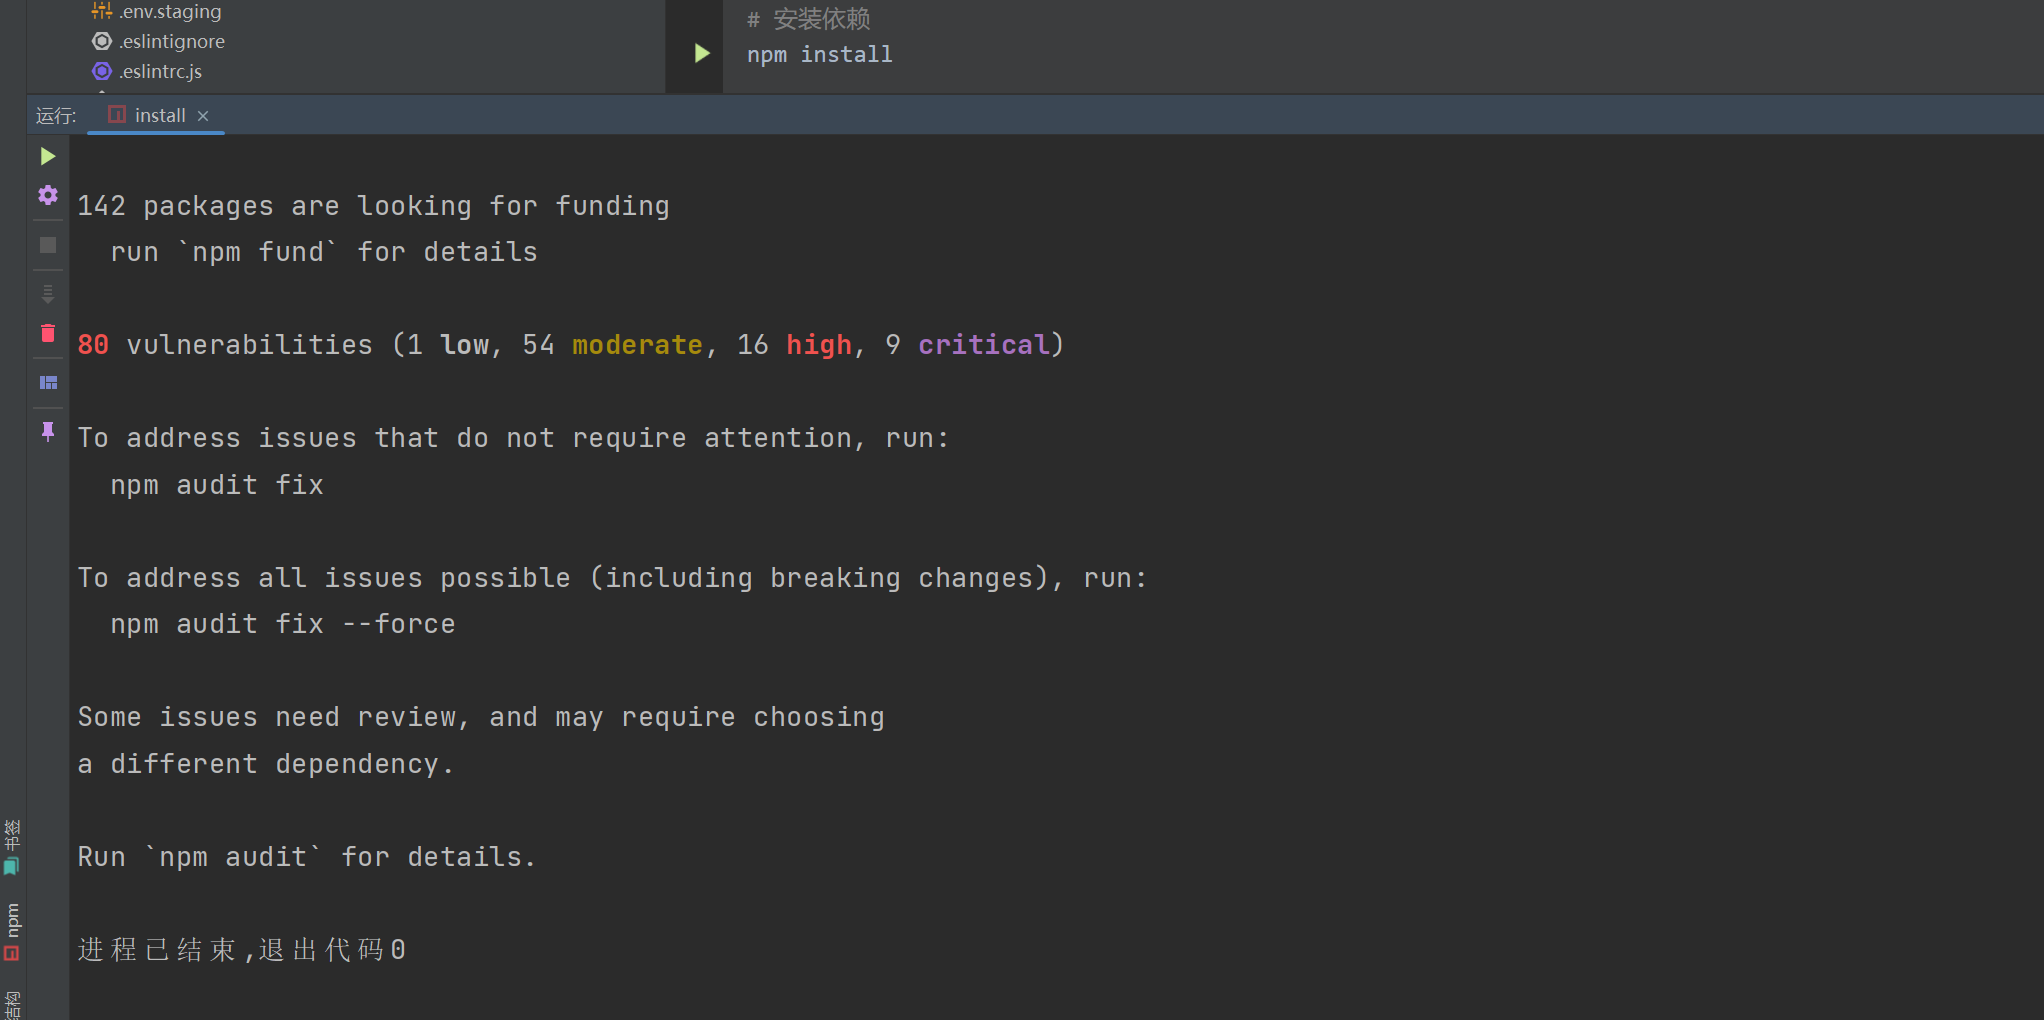The height and width of the screenshot is (1020, 2044).
Task: Open .env.staging file in project tree
Action: 158,11
